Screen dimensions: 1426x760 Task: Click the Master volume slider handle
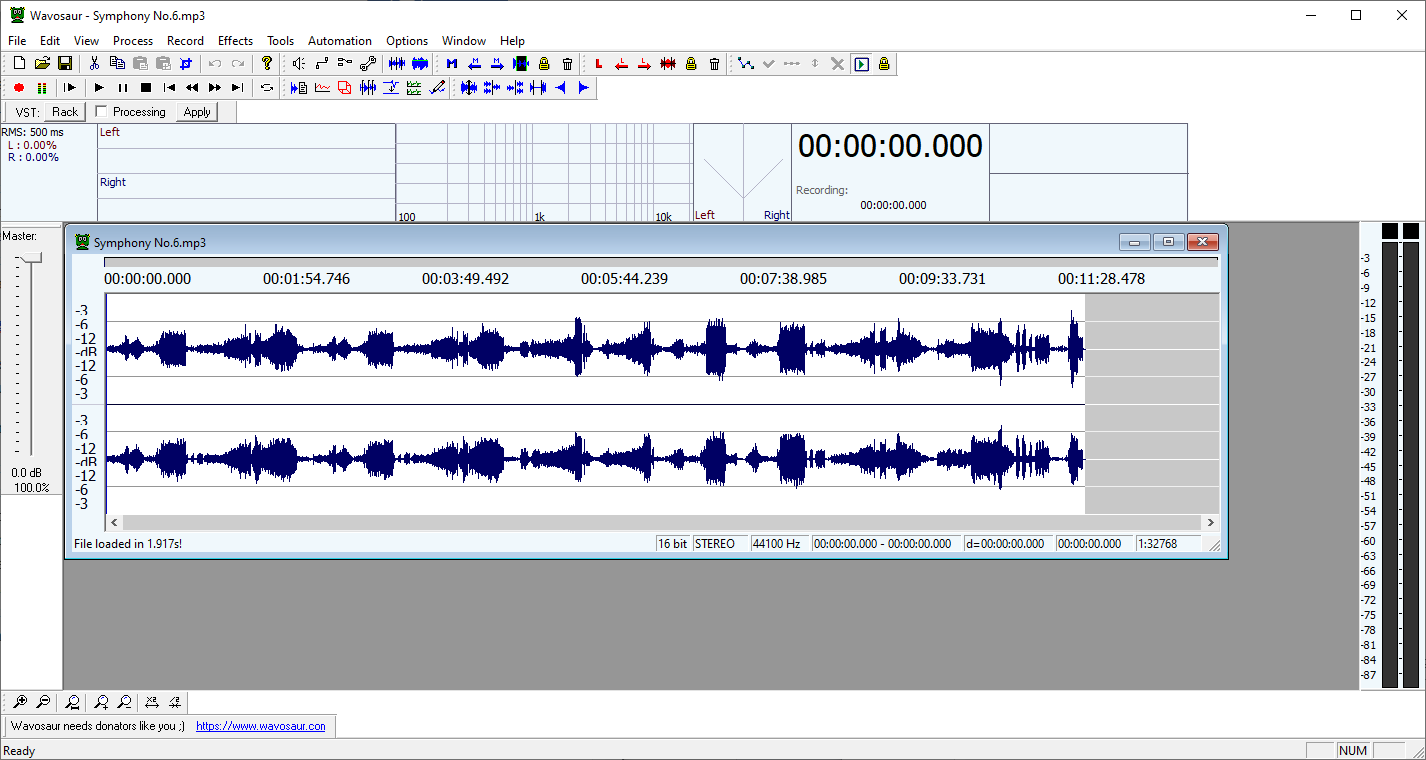click(x=31, y=258)
